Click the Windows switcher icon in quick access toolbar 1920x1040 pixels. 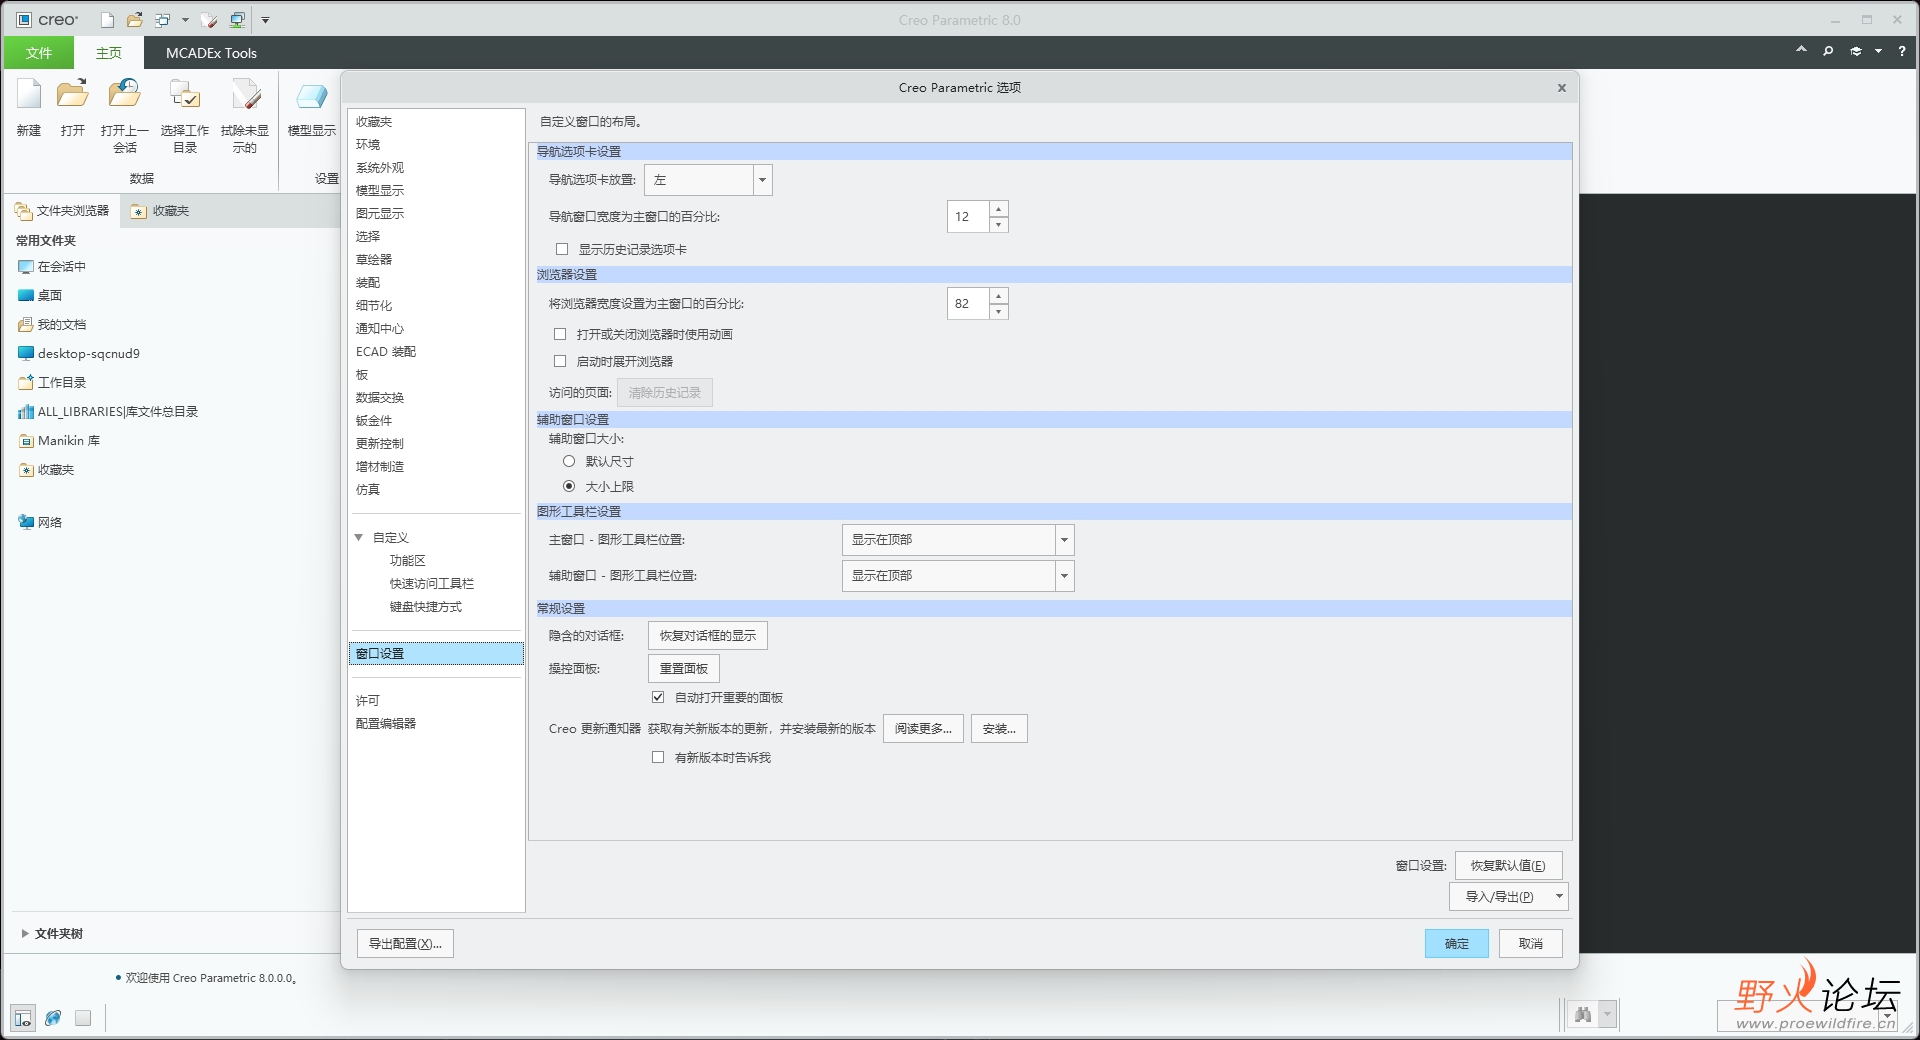[x=163, y=20]
